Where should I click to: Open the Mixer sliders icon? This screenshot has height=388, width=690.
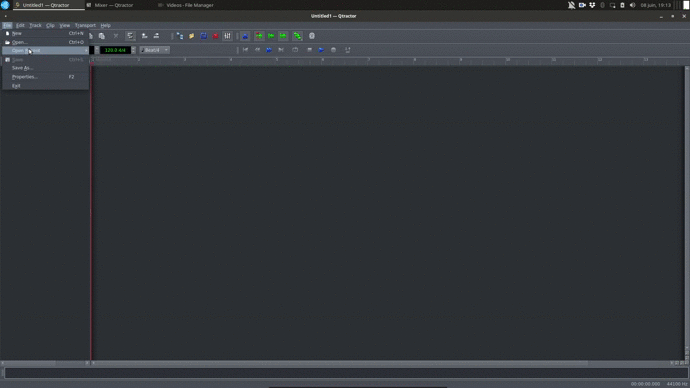point(227,36)
